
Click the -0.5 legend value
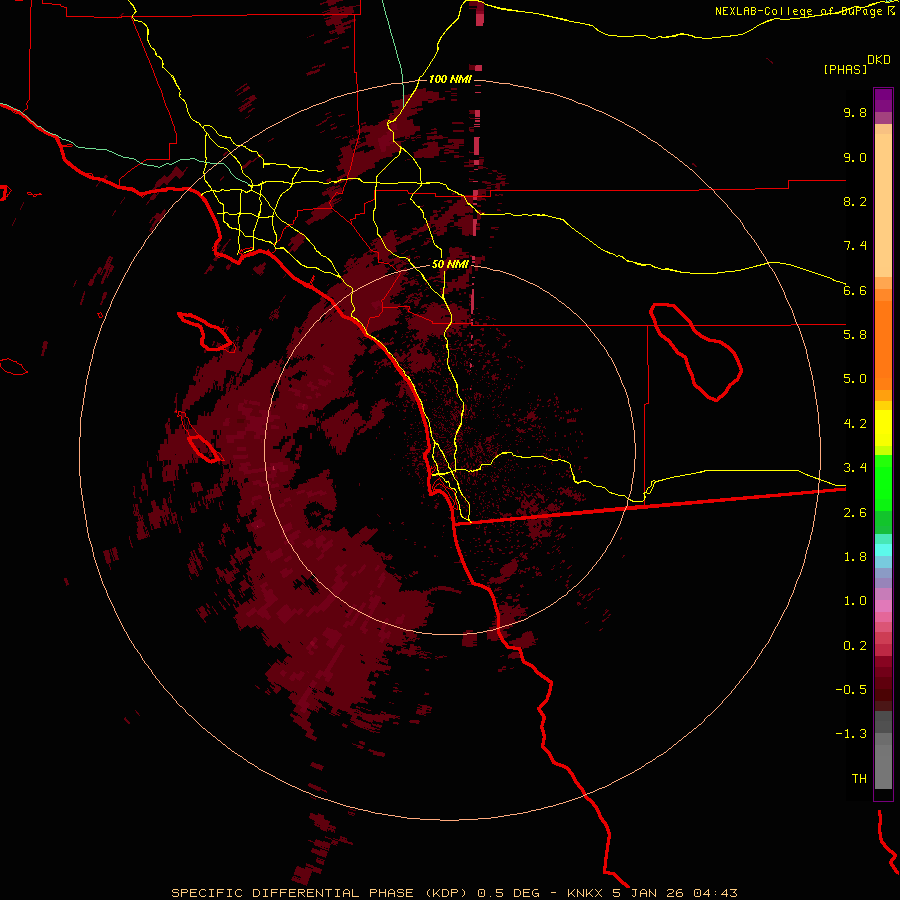(x=851, y=690)
